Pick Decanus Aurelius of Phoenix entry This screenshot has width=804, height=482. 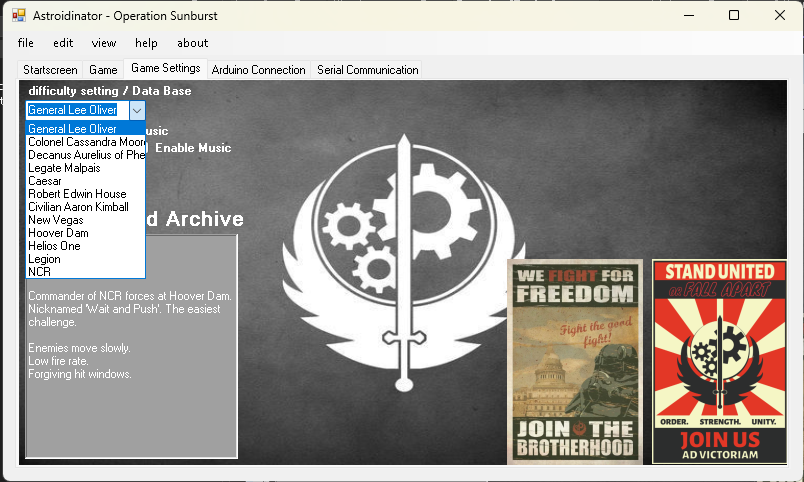[x=86, y=155]
